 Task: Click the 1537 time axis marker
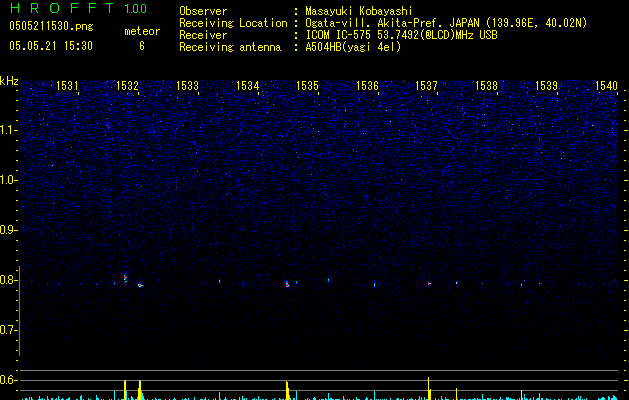point(426,85)
